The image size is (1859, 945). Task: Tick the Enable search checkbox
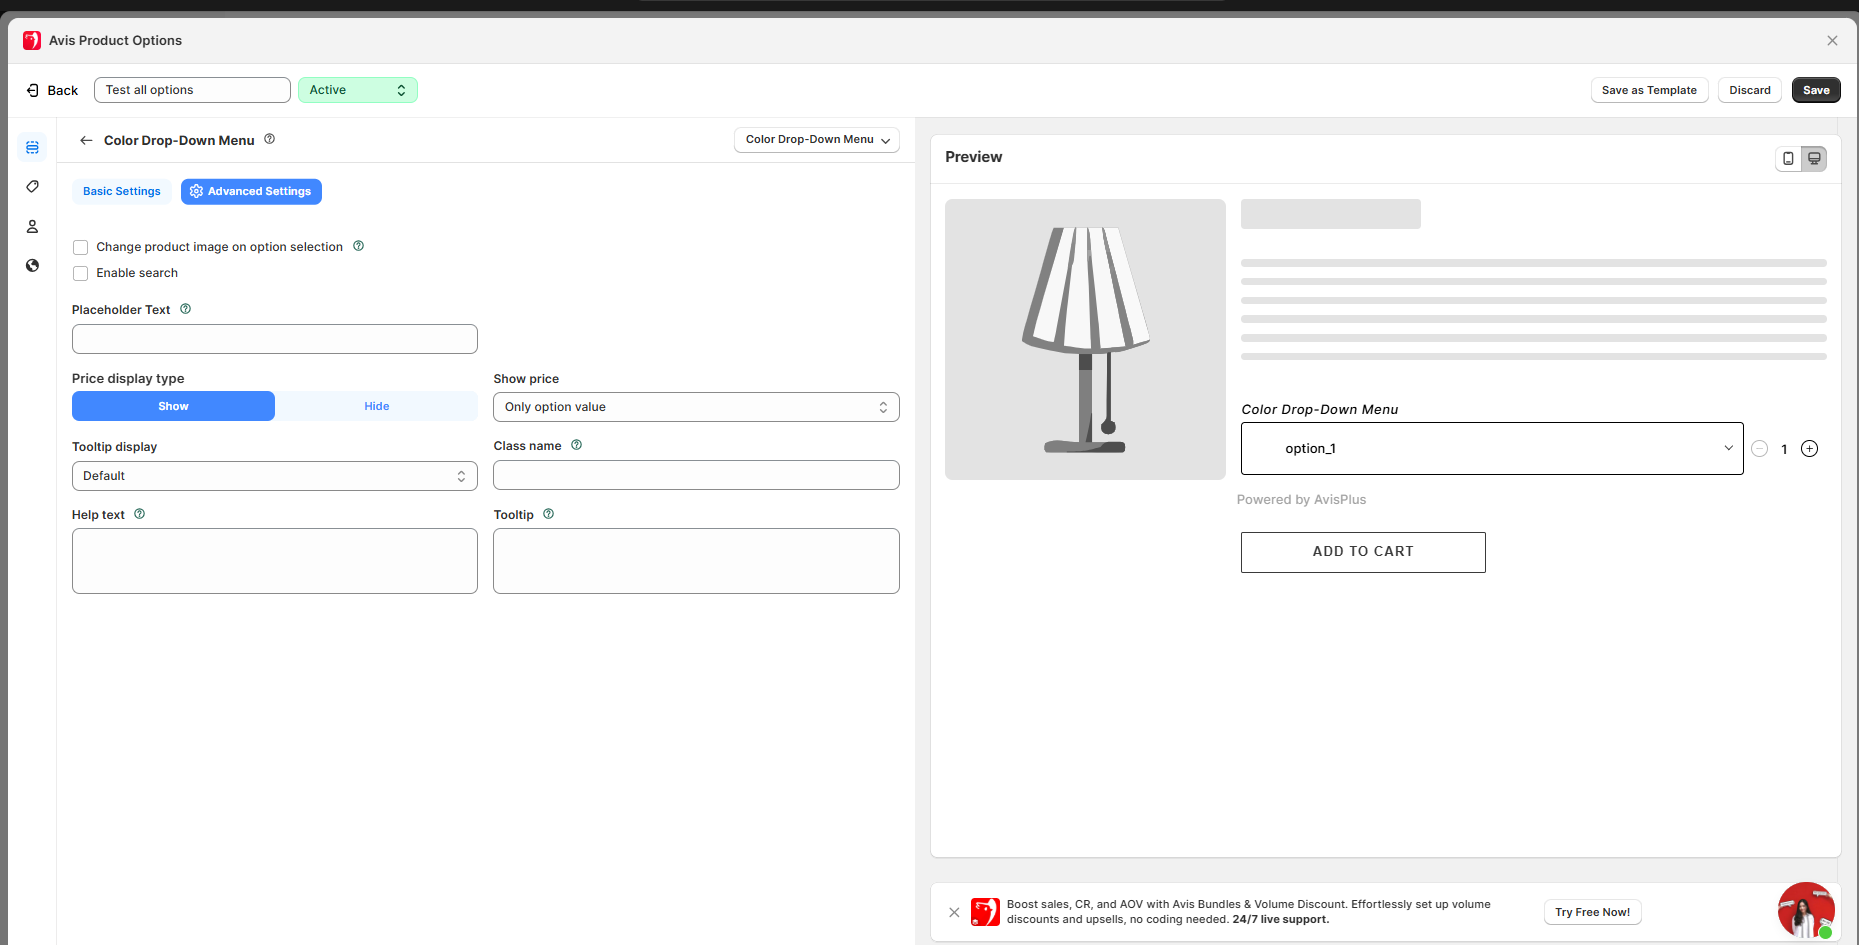pos(81,273)
